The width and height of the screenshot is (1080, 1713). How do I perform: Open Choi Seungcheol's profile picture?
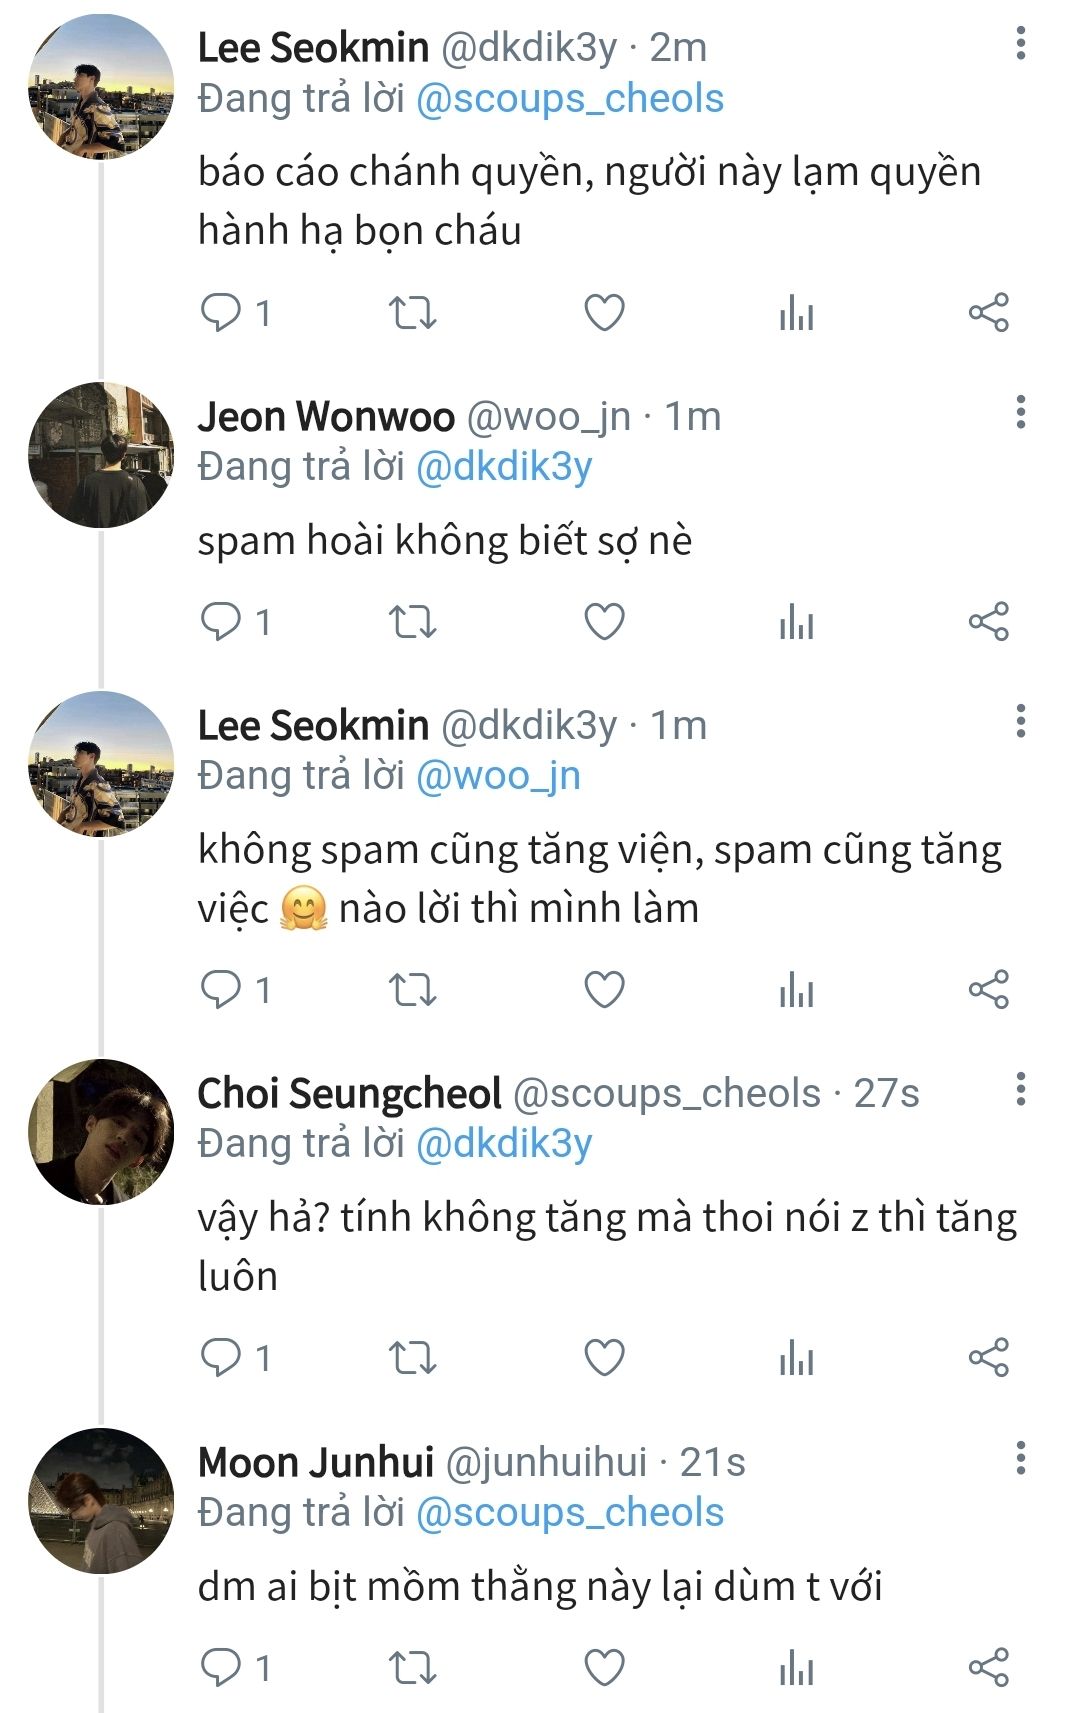[101, 1131]
